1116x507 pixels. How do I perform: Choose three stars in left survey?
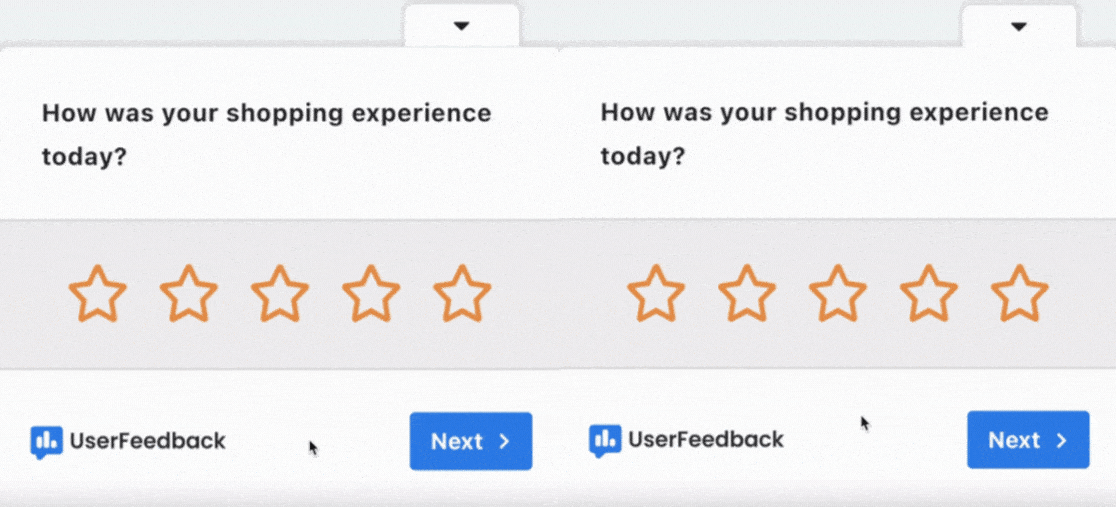click(x=280, y=294)
